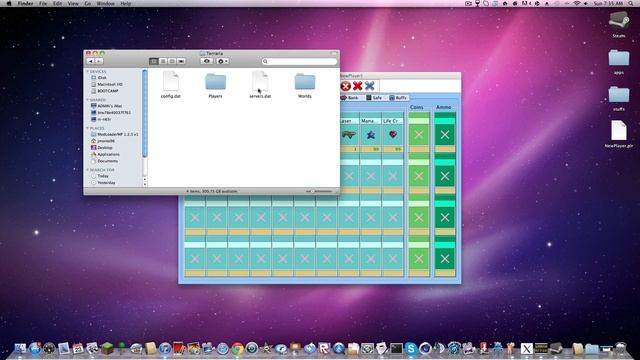Select the Laser gun inventory slot
Image resolution: width=640 pixels, height=360 pixels.
click(349, 135)
